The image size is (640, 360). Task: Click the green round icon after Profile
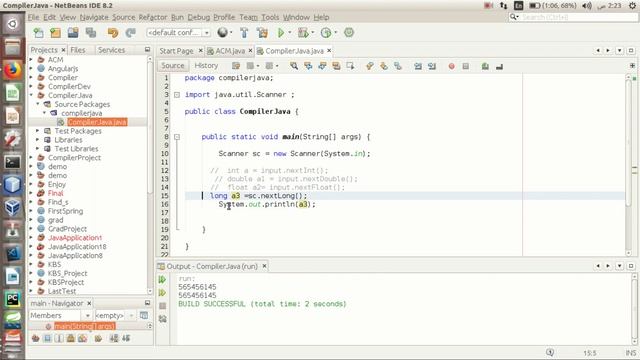pos(349,33)
